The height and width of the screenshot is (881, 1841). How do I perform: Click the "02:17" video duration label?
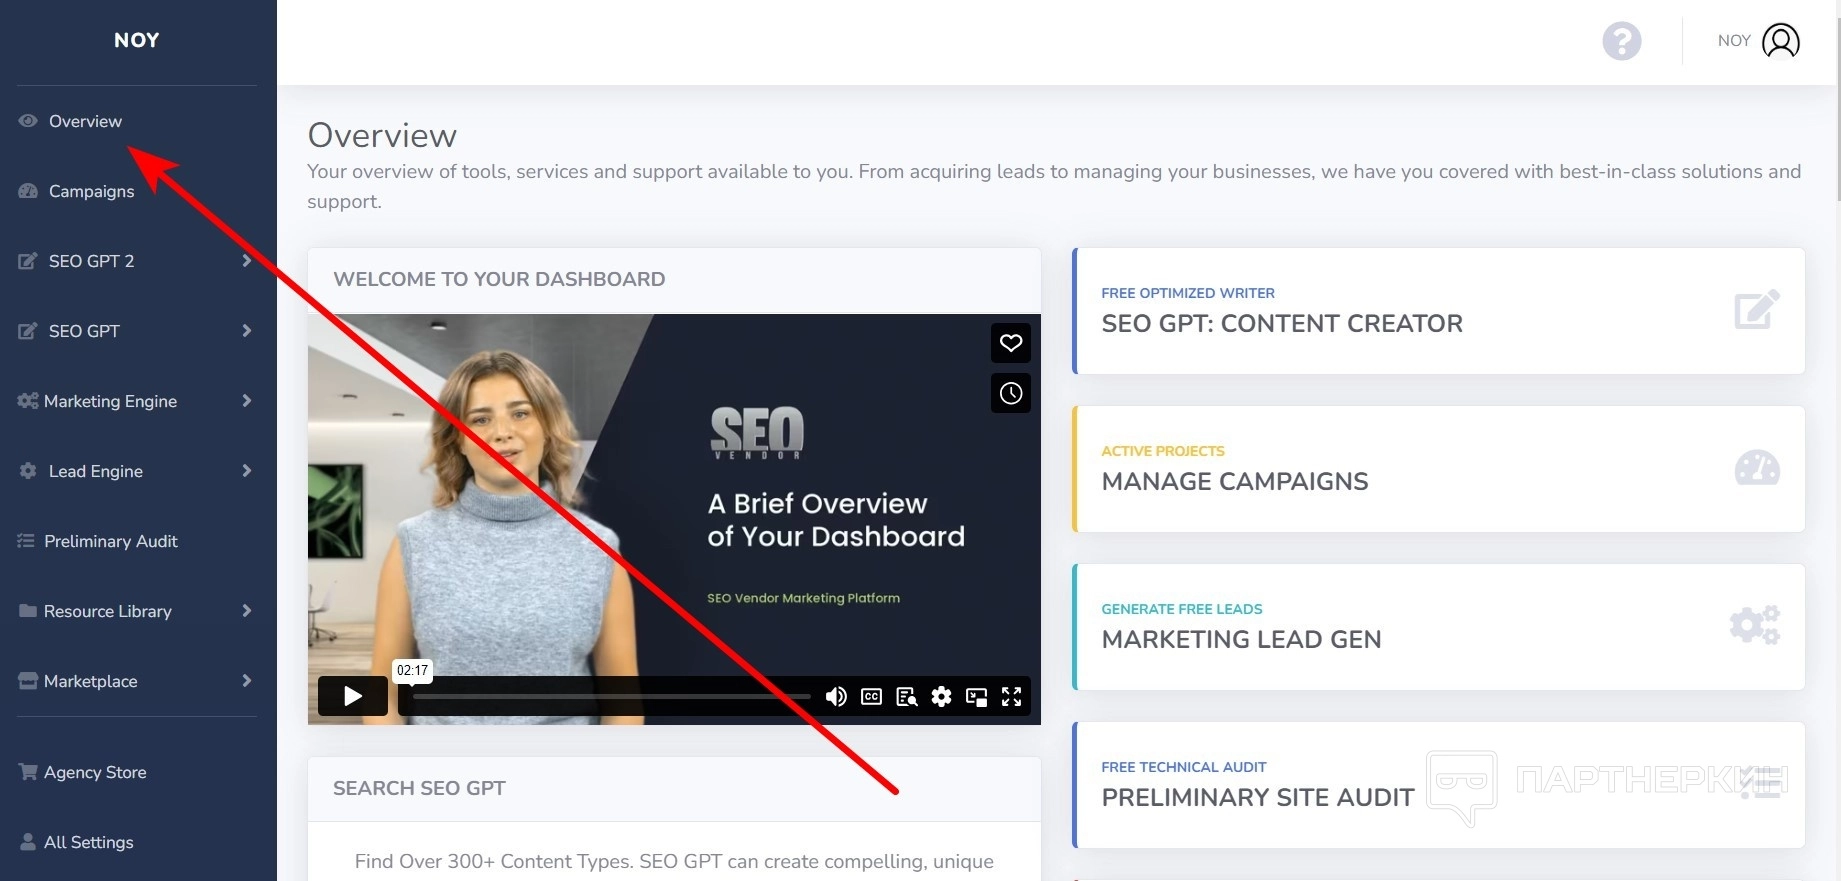tap(412, 670)
